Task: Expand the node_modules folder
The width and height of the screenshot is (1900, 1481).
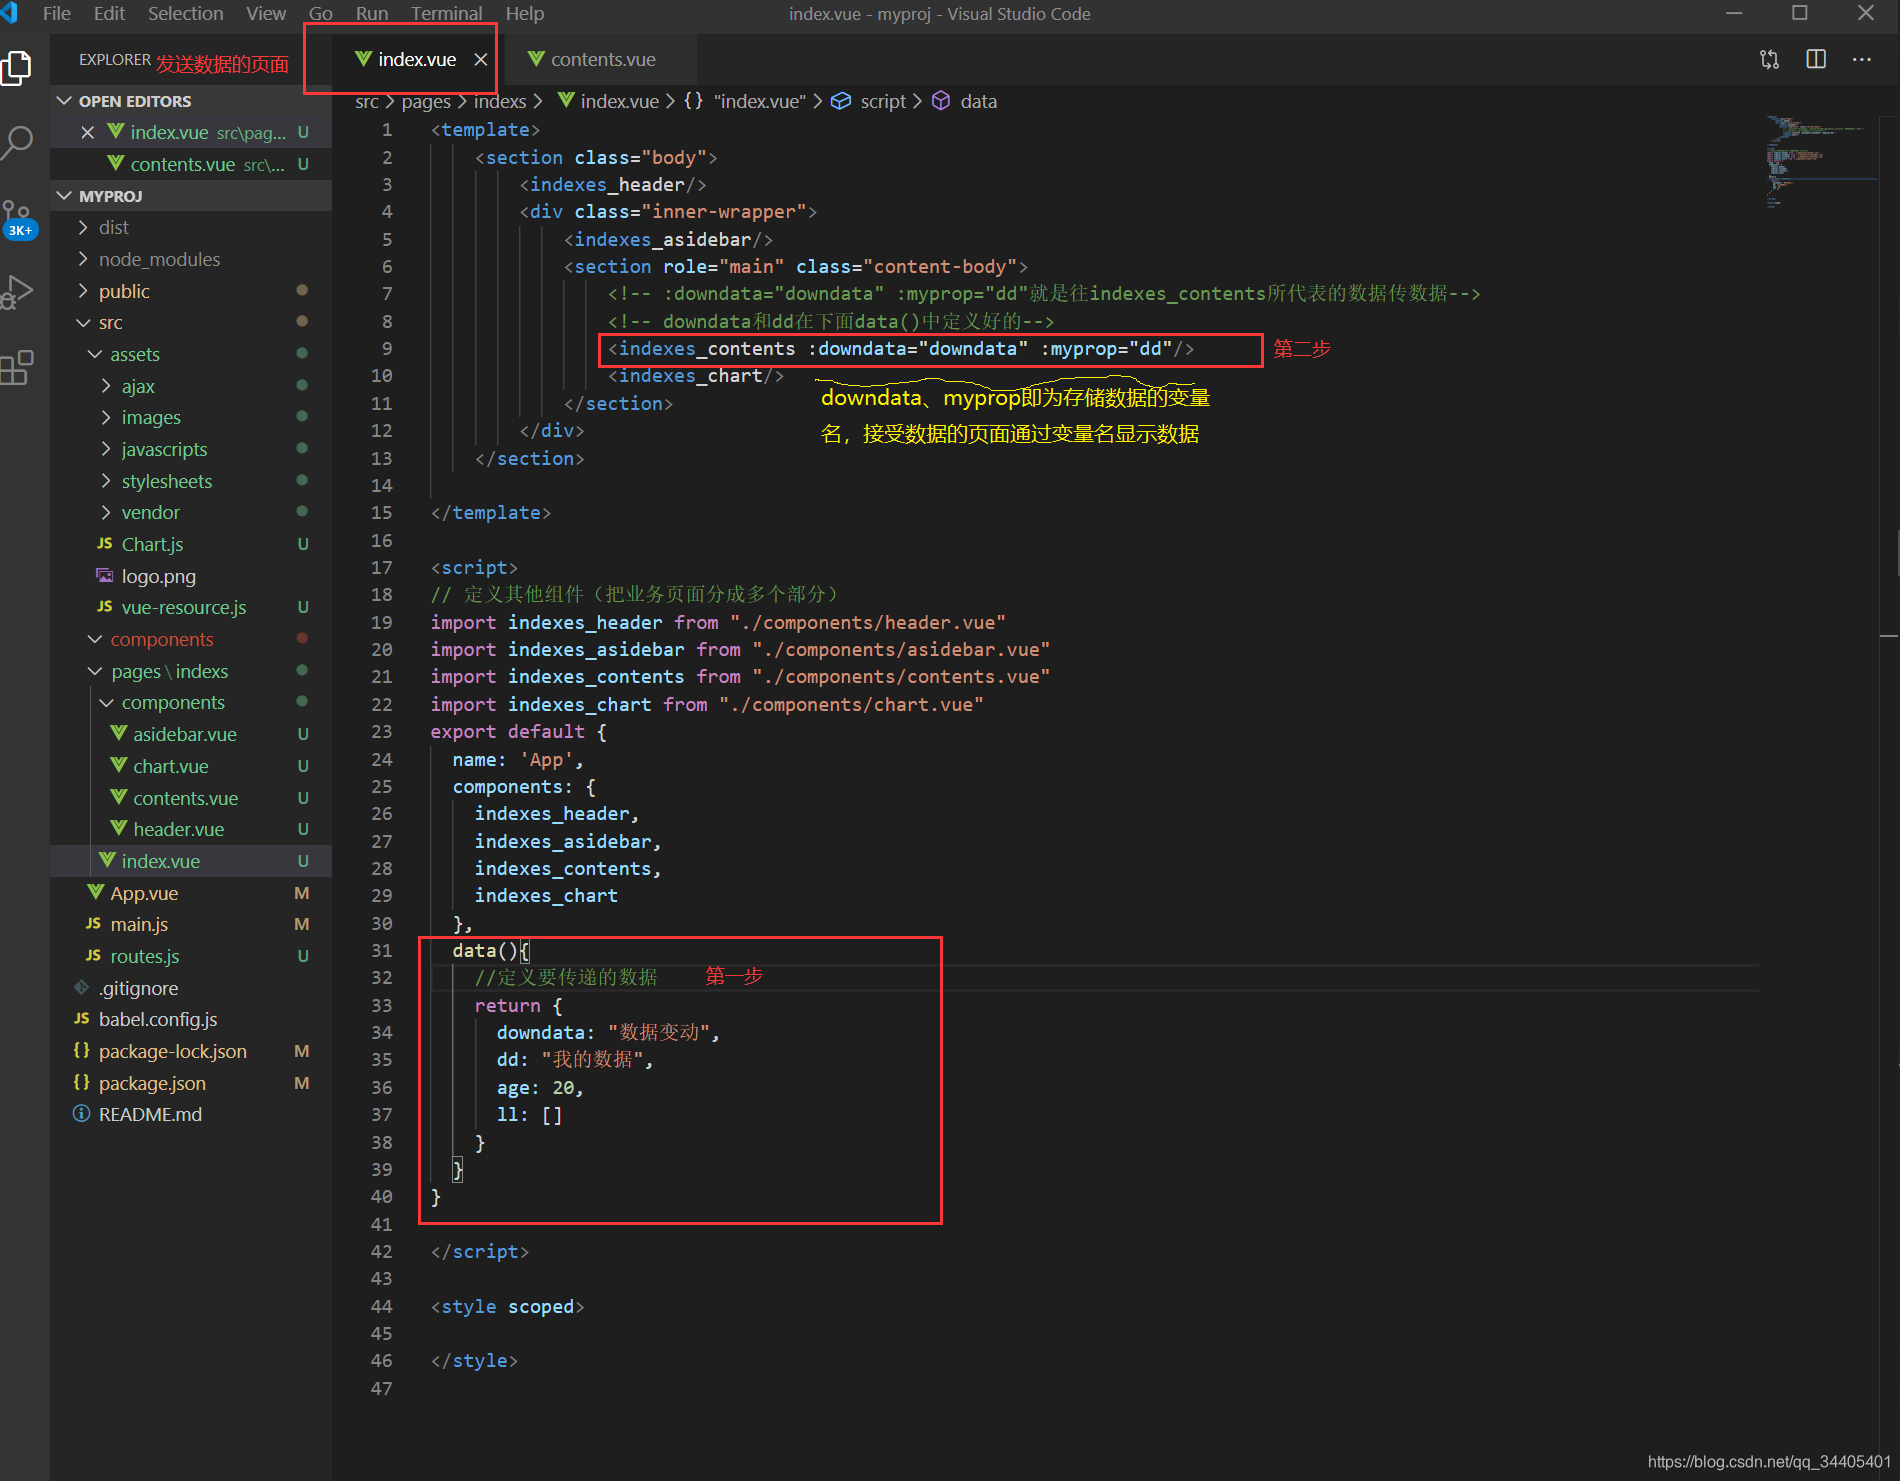Action: (83, 259)
